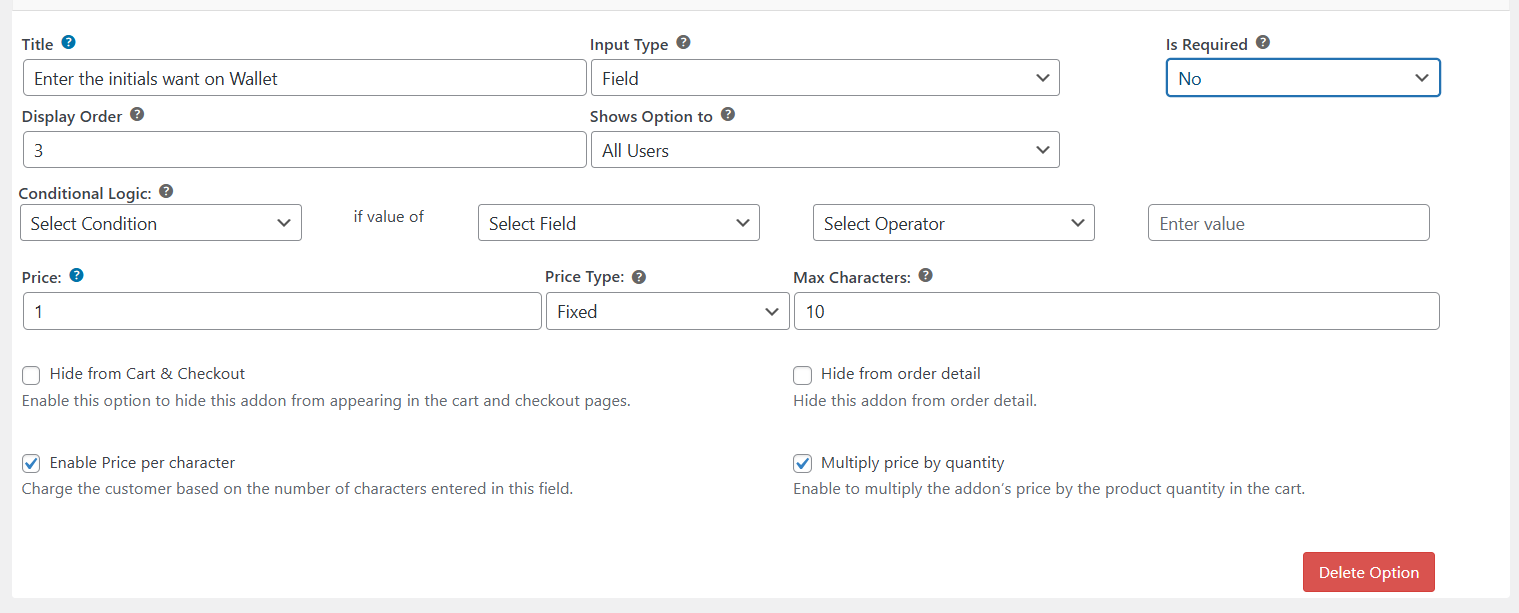Click the help icon beside Input Type
The width and height of the screenshot is (1519, 613).
coord(683,43)
